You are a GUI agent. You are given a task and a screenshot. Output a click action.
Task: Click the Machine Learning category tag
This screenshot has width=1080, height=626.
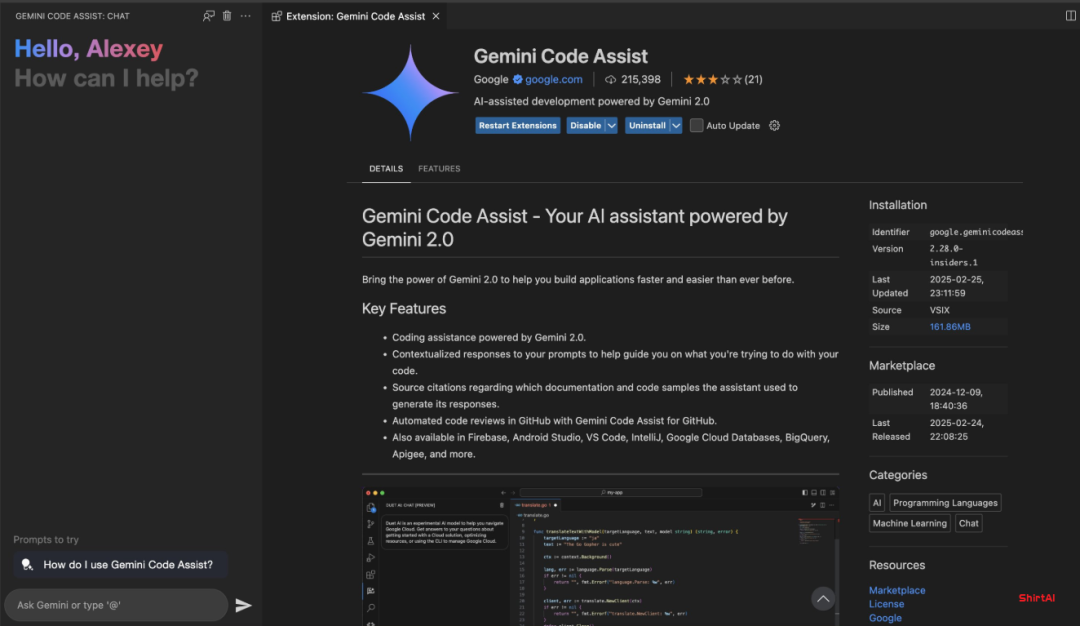909,523
